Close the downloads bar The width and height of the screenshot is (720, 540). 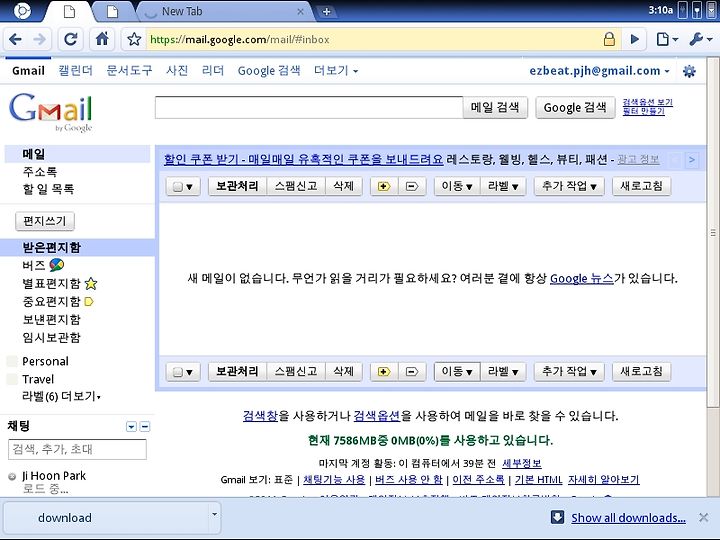[703, 518]
